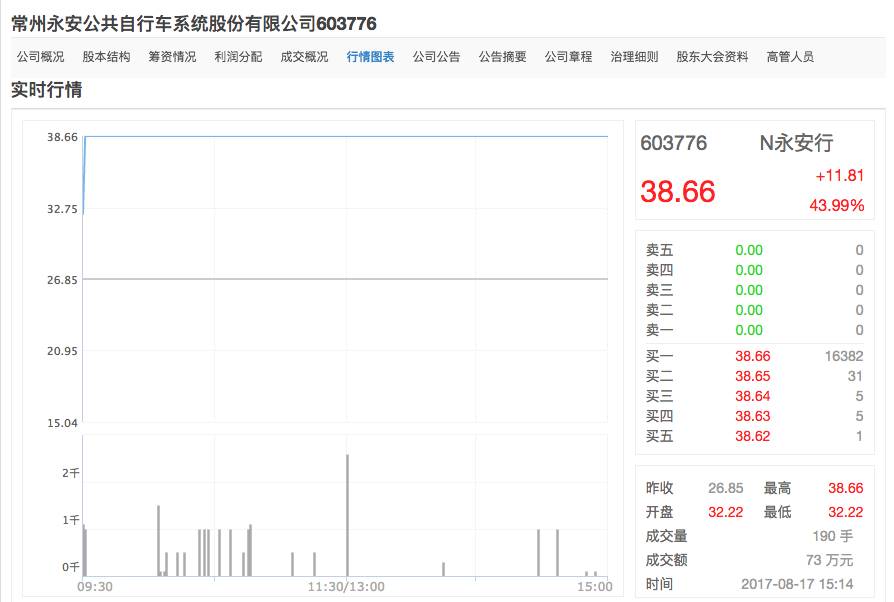894x602 pixels.
Task: Click the company title 常州永安公共自行车系统股份有限公司603776
Action: [x=194, y=23]
